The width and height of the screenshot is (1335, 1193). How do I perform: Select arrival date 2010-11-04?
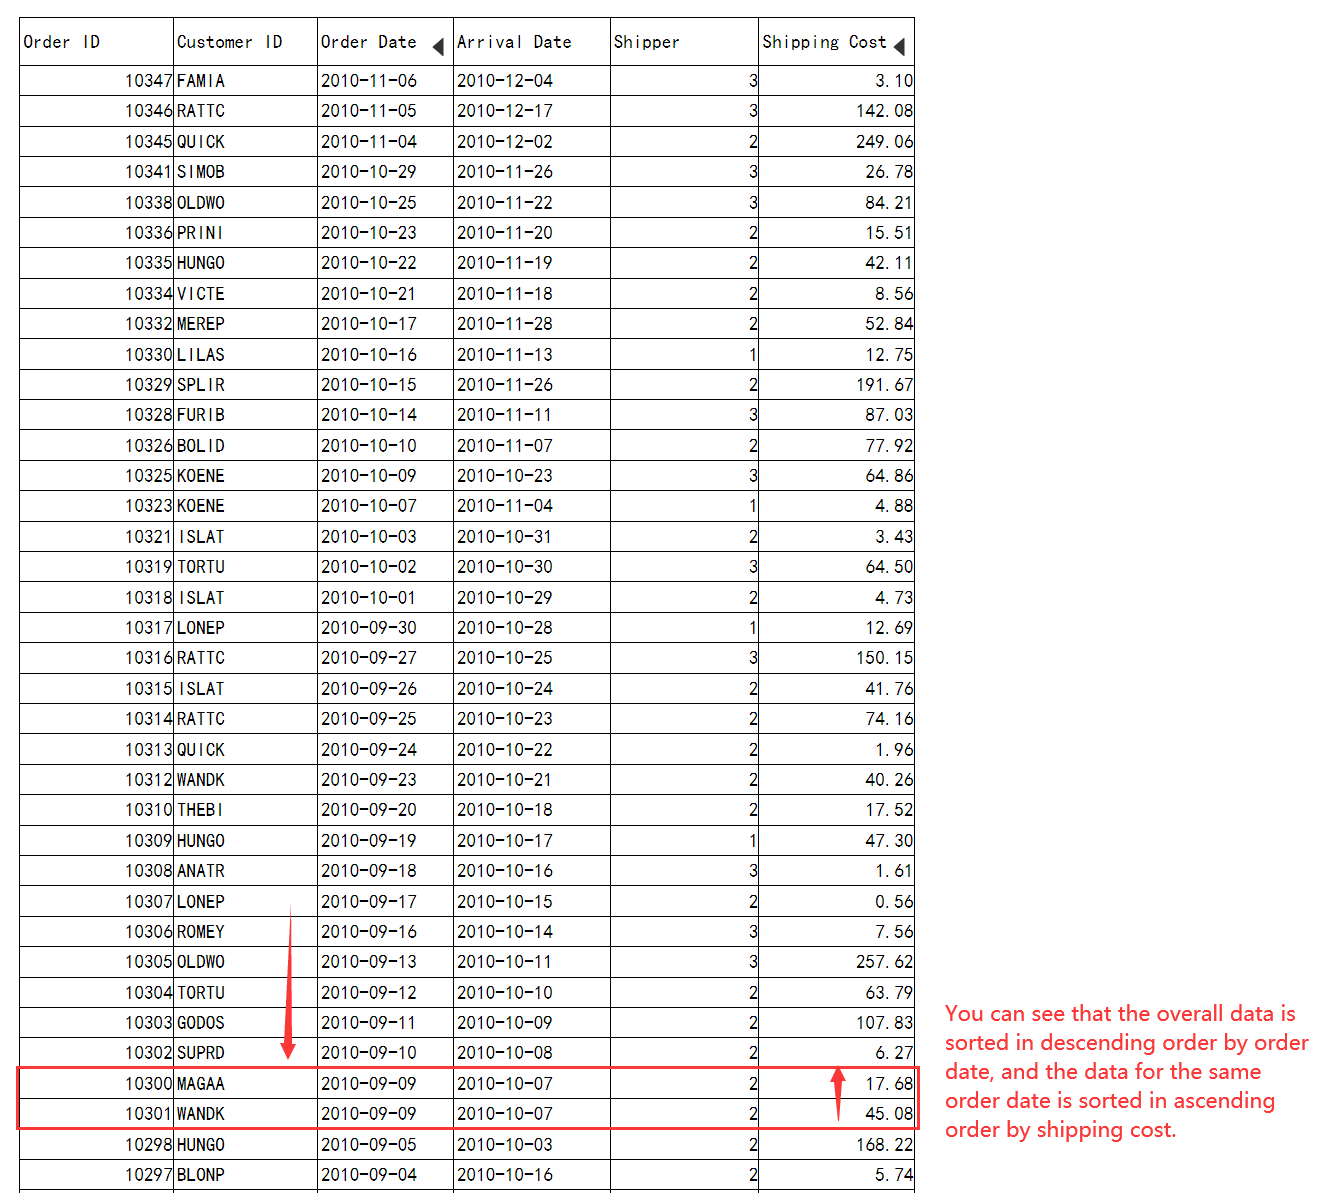click(x=532, y=506)
